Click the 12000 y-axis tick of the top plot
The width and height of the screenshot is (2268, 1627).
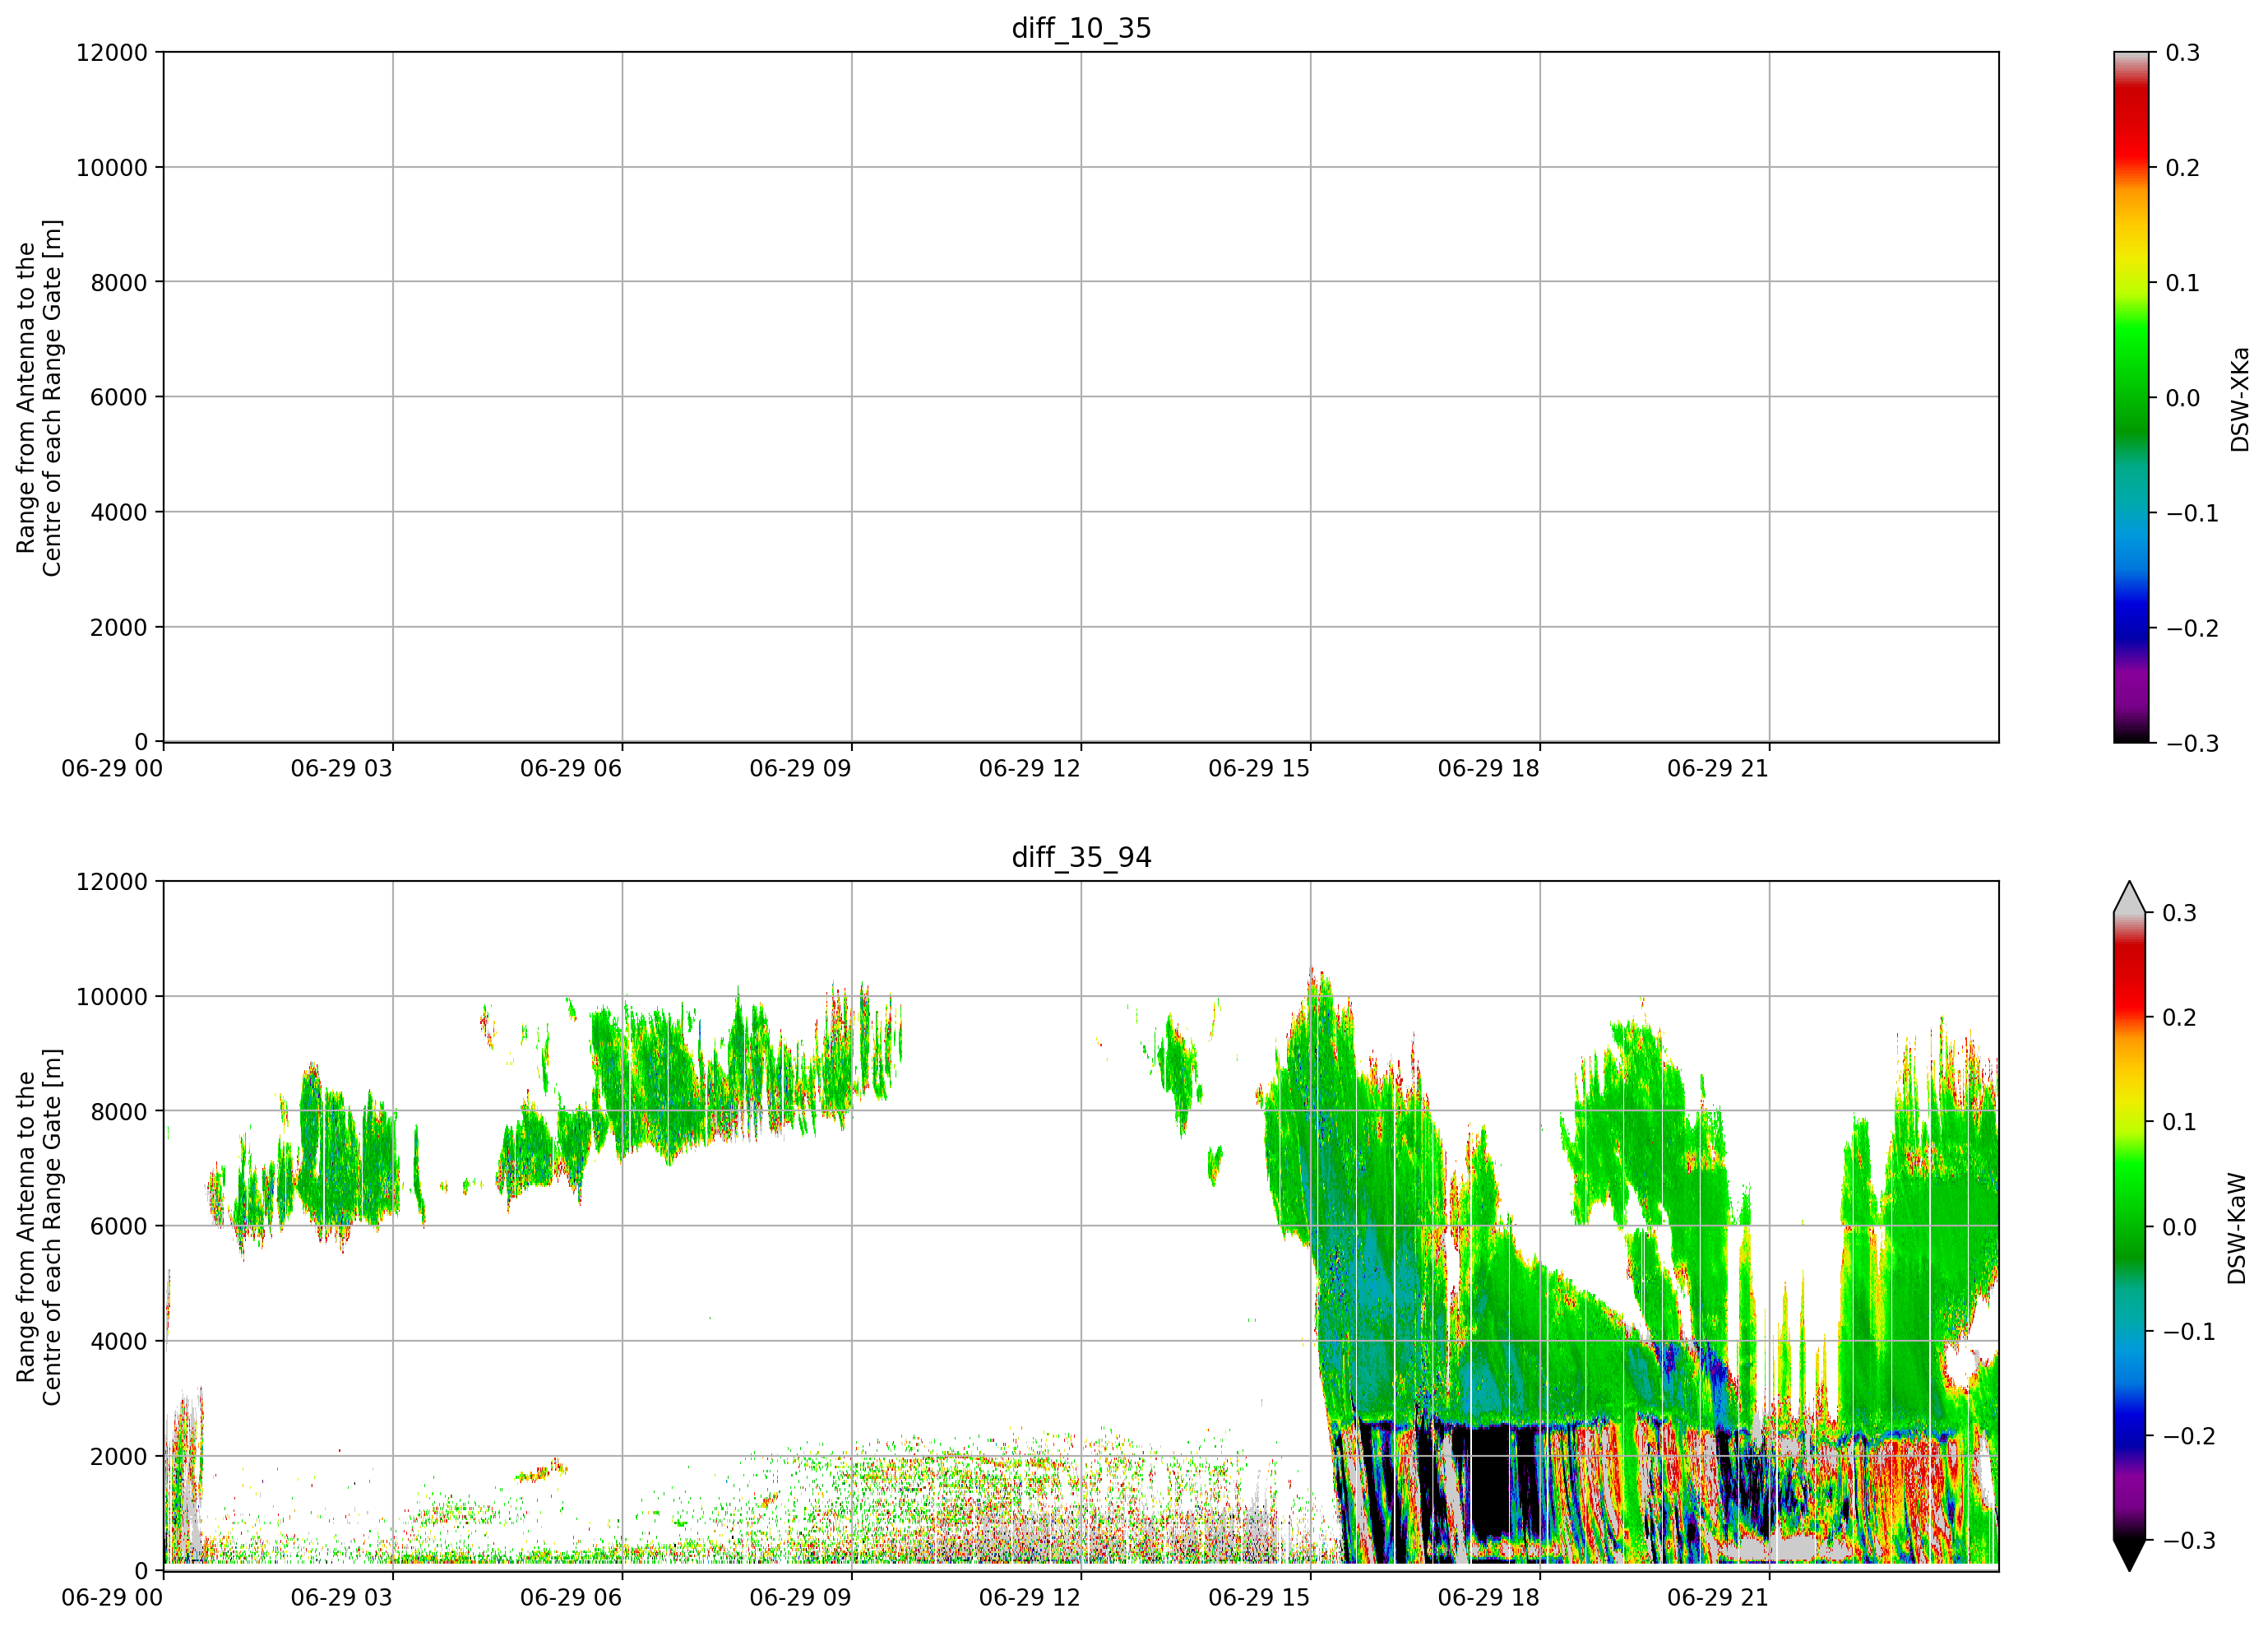point(111,53)
